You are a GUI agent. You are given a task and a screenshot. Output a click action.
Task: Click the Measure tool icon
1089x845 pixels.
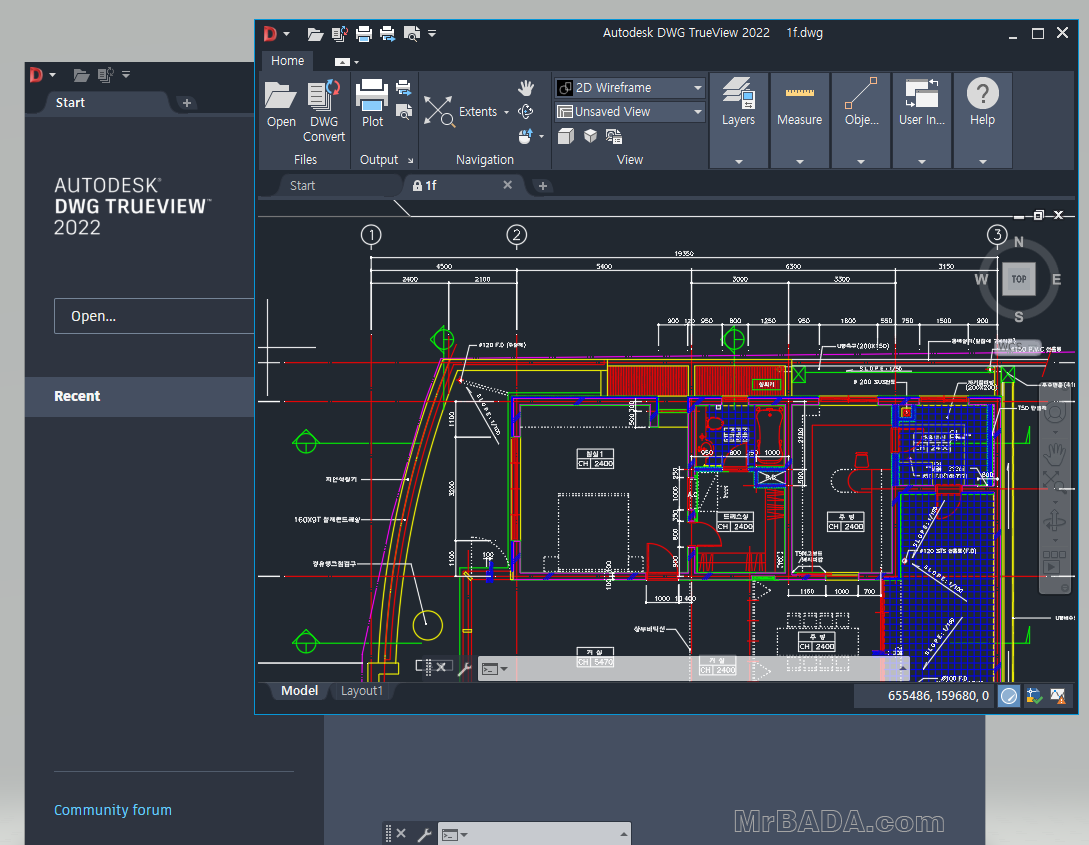799,93
